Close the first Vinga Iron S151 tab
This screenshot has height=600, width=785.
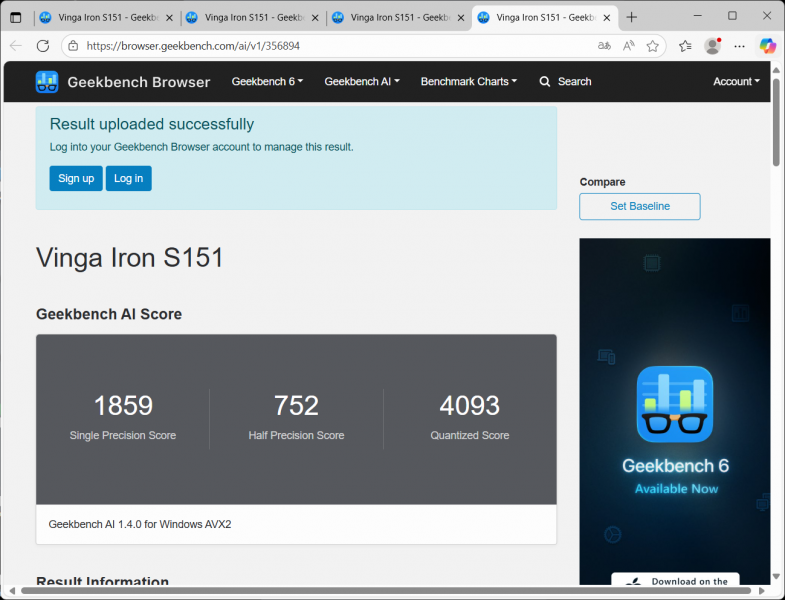(169, 18)
